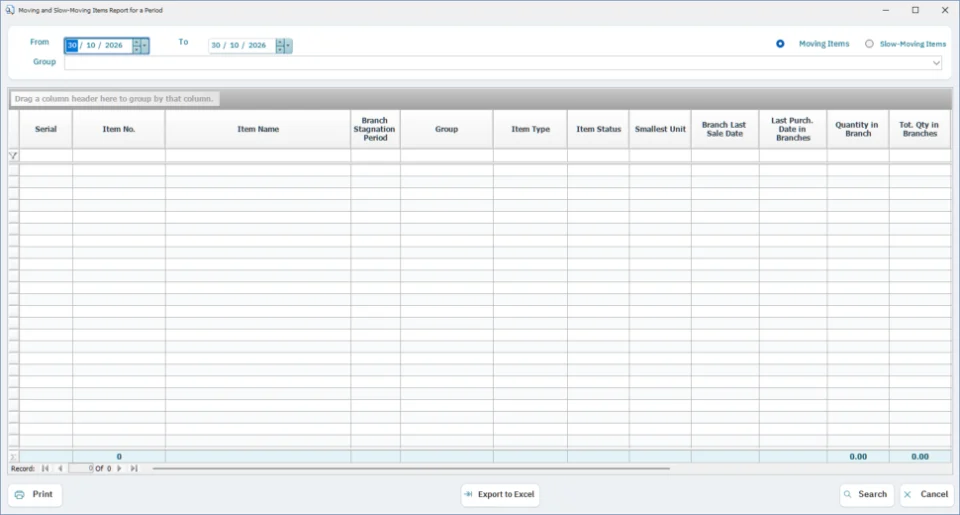Go to first record navigation icon
This screenshot has height=515, width=960.
45,468
